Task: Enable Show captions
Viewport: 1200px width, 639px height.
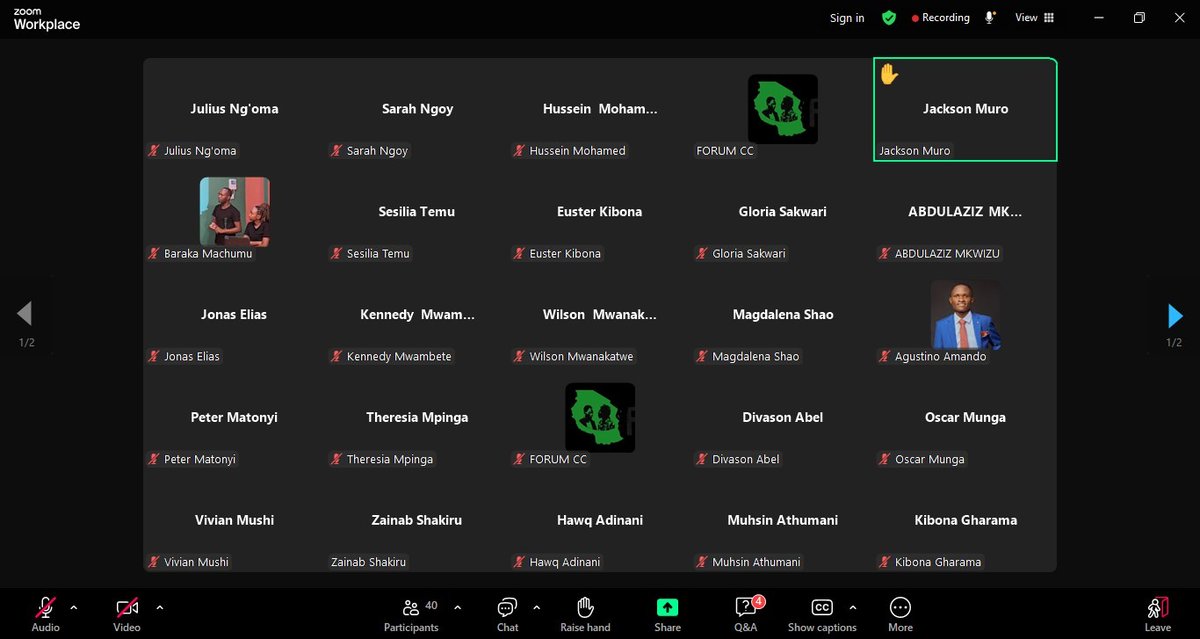Action: click(x=822, y=614)
